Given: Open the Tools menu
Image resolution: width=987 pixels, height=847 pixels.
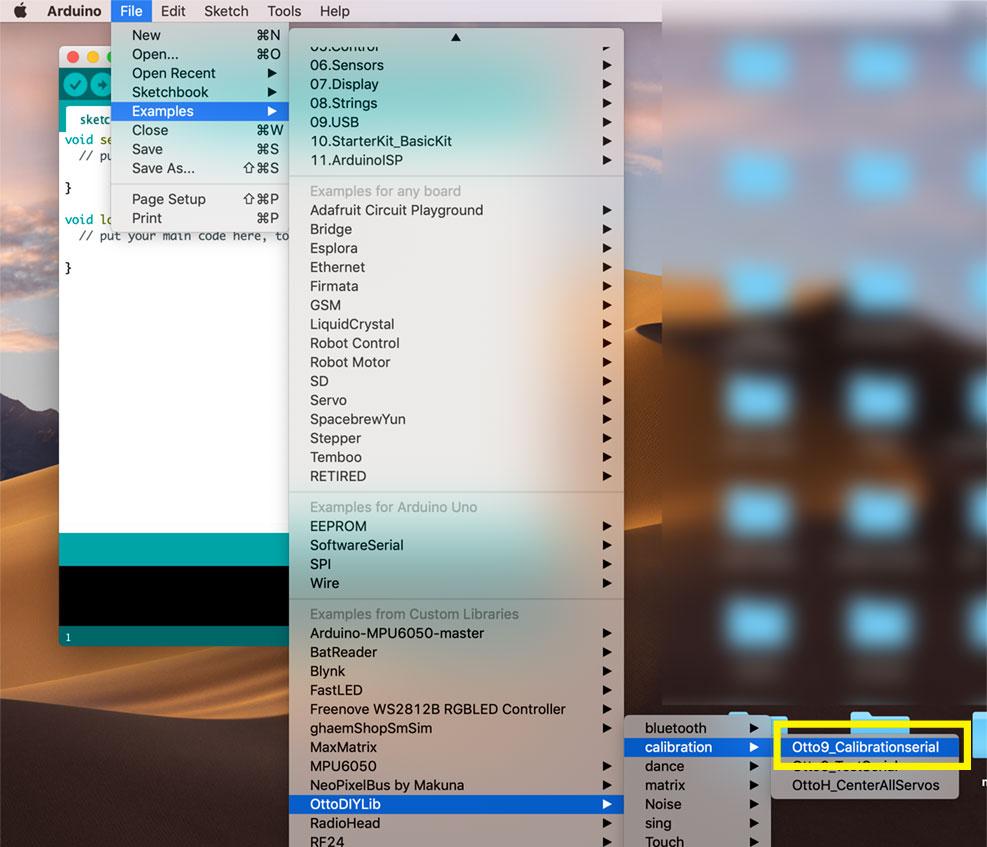Looking at the screenshot, I should tap(284, 11).
